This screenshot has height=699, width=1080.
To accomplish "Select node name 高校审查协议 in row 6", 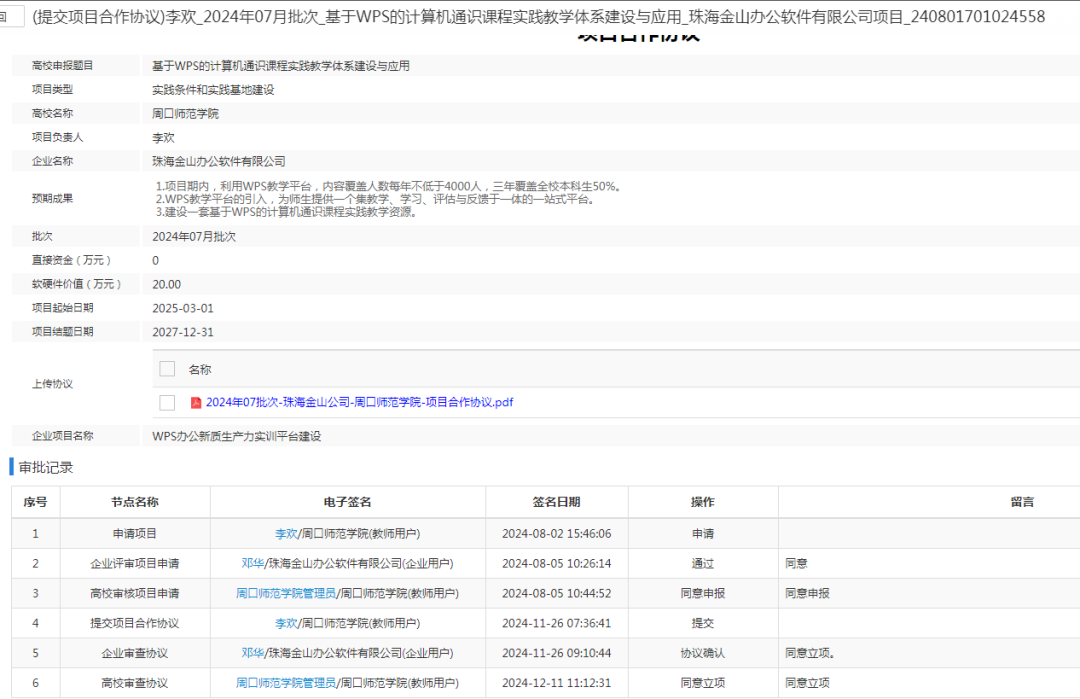I will coord(135,683).
